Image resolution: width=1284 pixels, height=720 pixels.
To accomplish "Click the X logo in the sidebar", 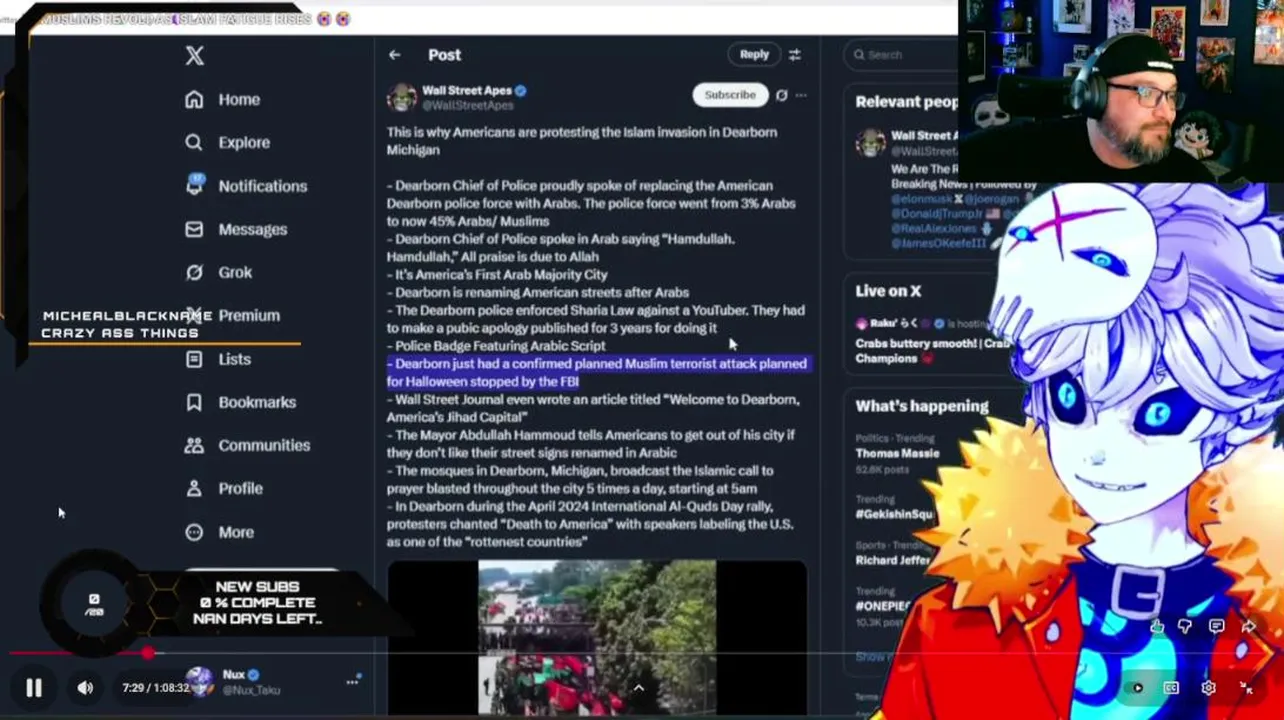I will tap(195, 55).
